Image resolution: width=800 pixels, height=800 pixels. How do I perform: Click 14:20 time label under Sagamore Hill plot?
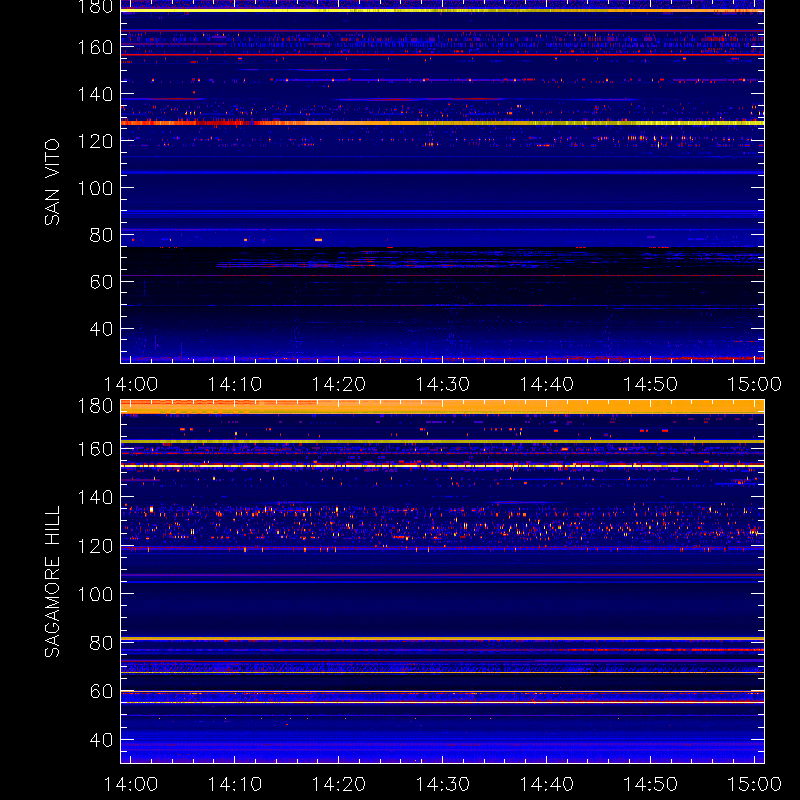(339, 784)
